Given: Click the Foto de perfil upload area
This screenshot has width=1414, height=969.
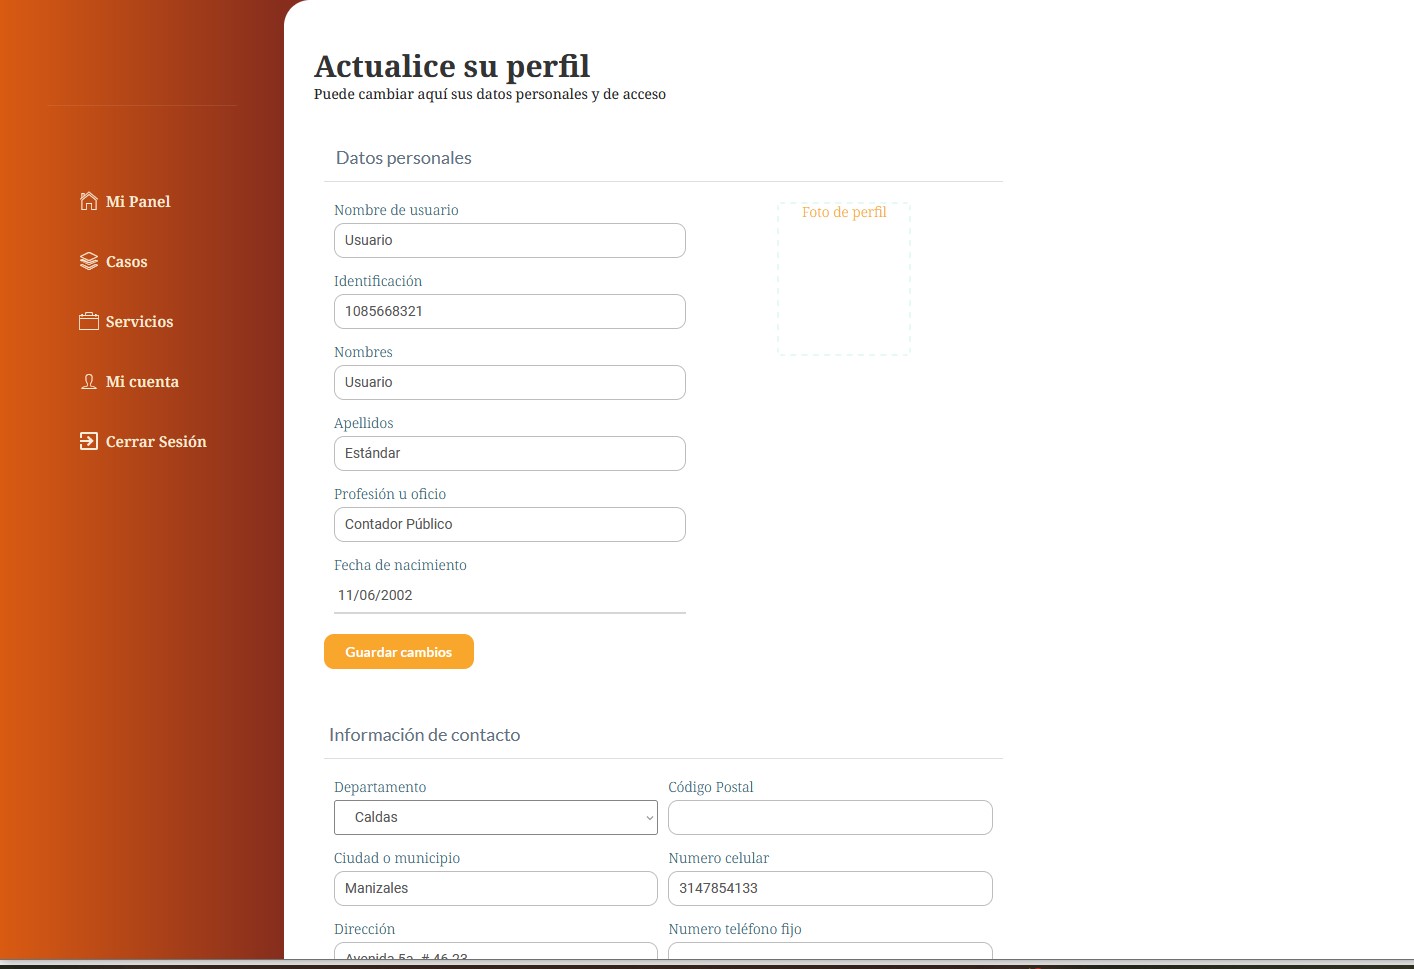Looking at the screenshot, I should pyautogui.click(x=844, y=280).
